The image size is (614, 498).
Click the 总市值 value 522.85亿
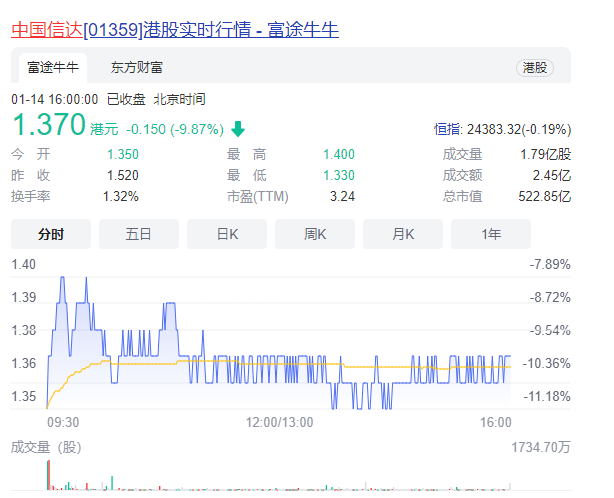(x=545, y=197)
